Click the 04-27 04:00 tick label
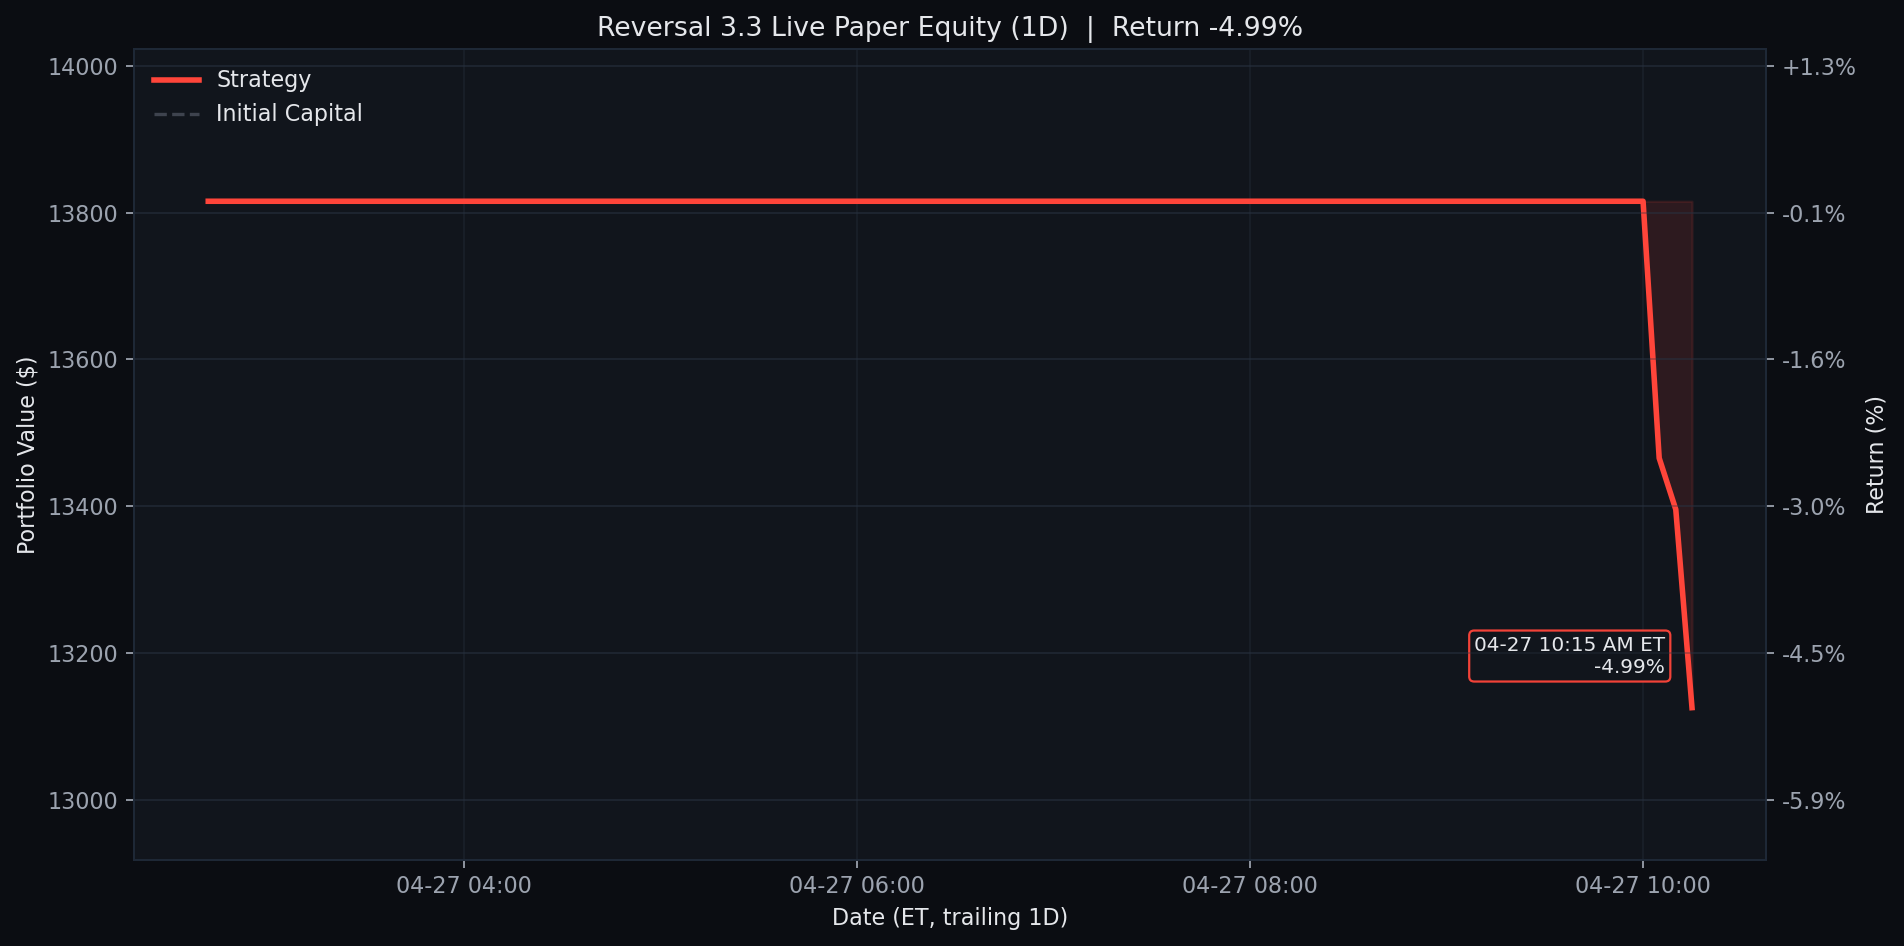The height and width of the screenshot is (946, 1904). click(463, 885)
